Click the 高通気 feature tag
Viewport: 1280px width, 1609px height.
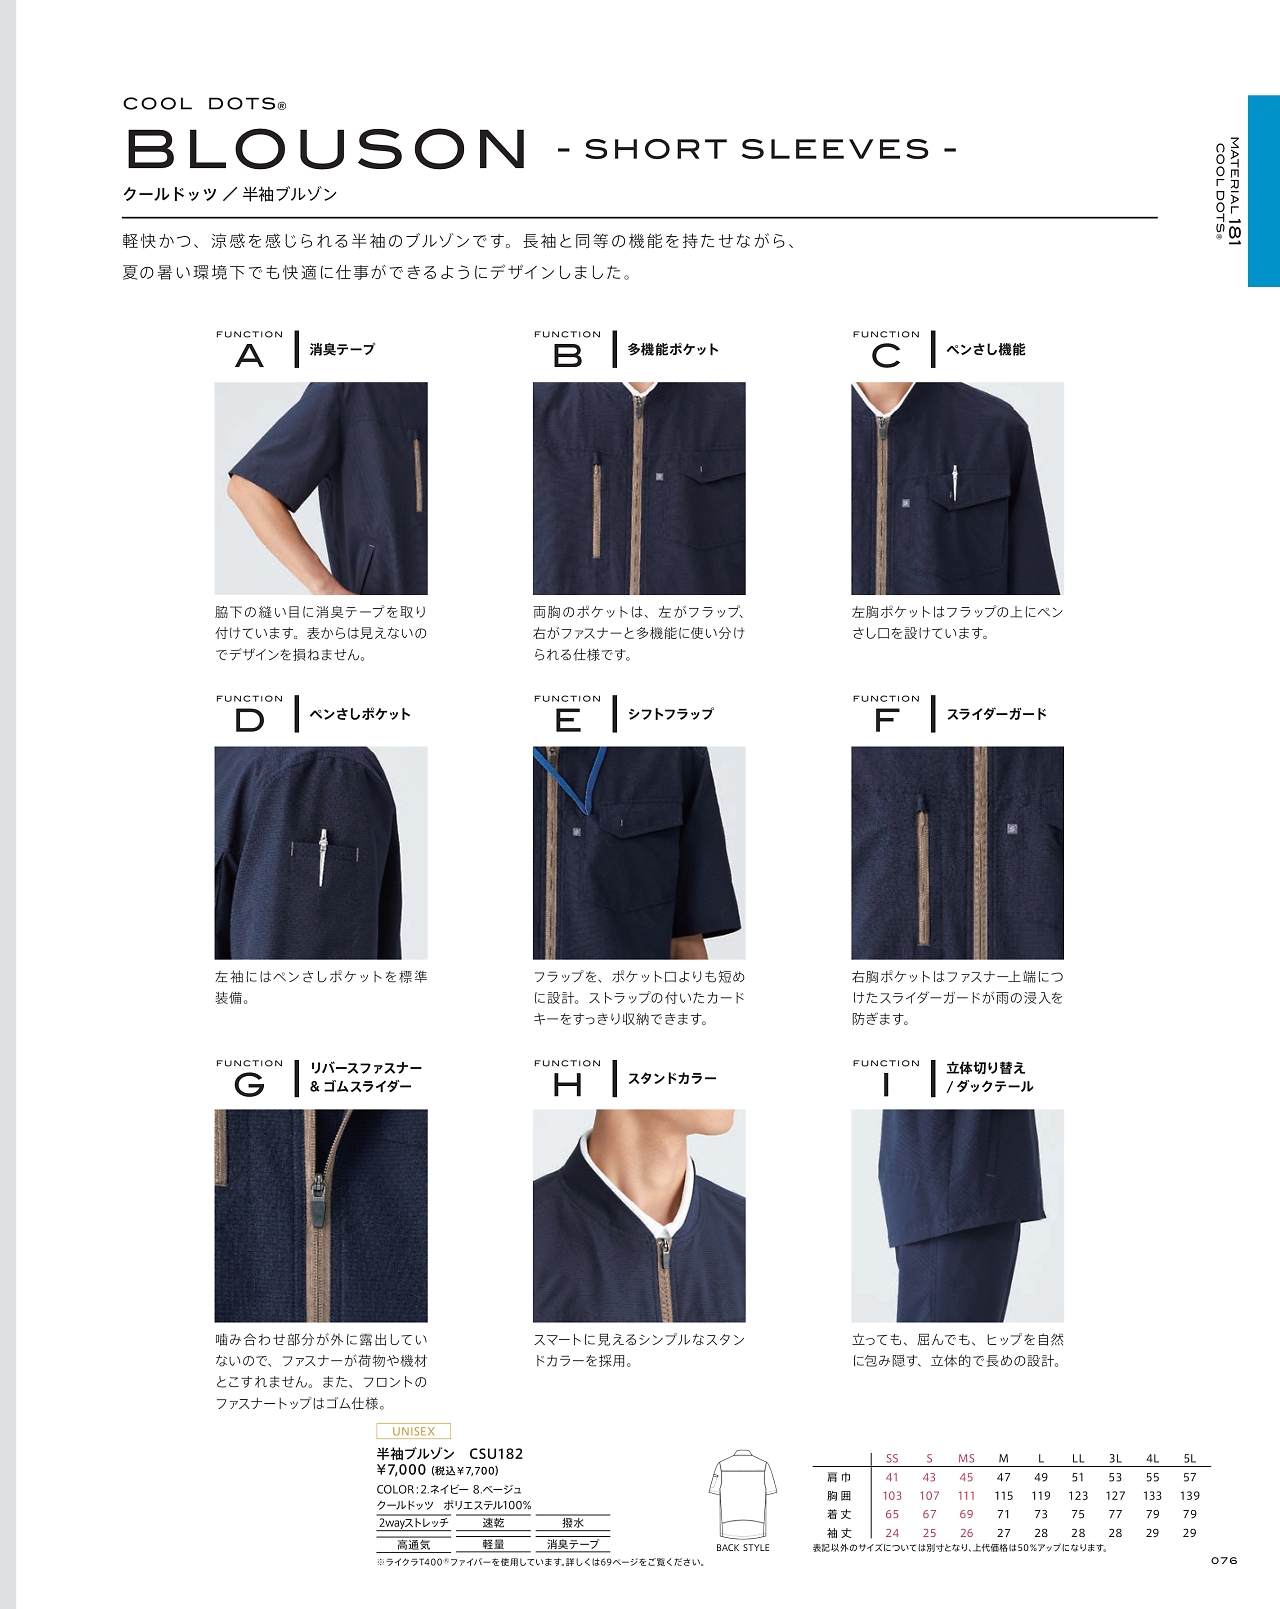[x=413, y=1544]
